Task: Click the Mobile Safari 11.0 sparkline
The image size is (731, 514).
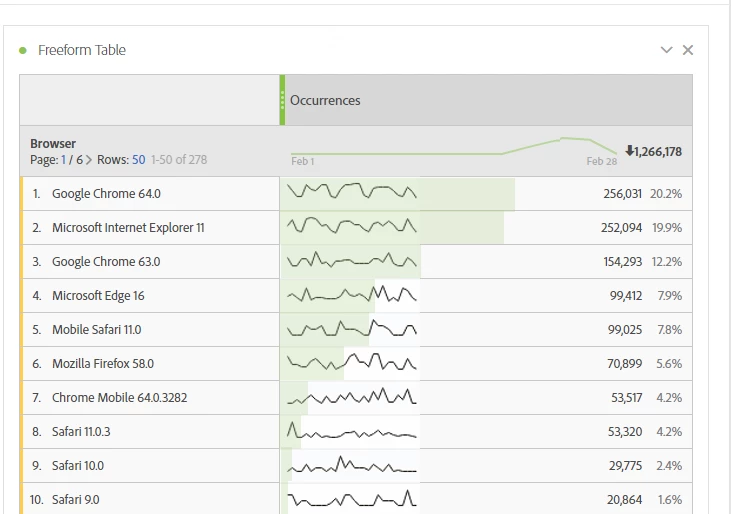Action: 352,328
